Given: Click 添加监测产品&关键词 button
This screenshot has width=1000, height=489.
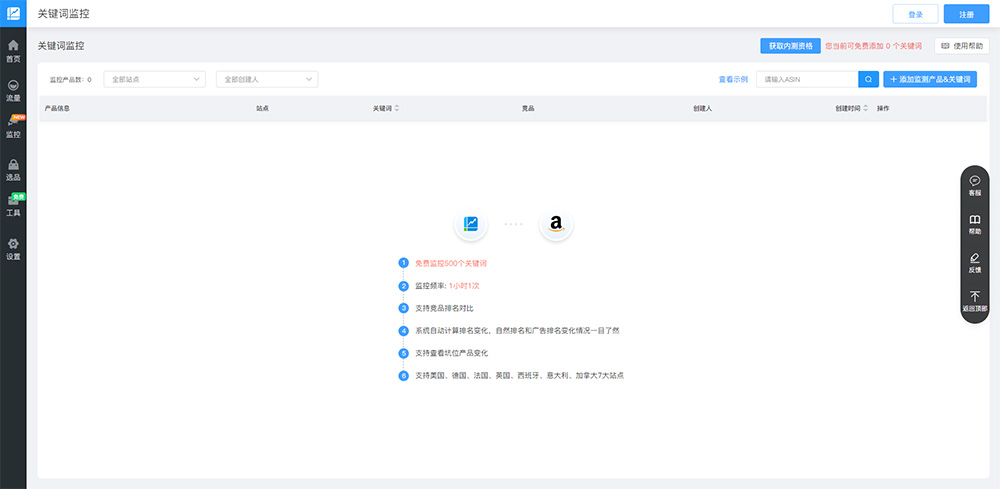Looking at the screenshot, I should pyautogui.click(x=930, y=79).
